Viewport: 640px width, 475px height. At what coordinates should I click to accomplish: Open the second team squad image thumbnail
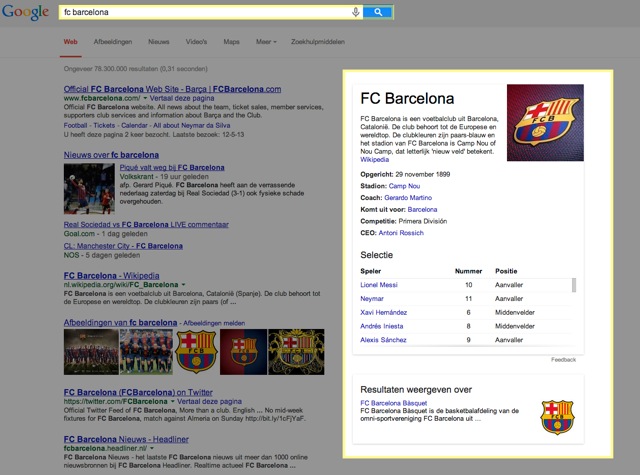click(146, 352)
